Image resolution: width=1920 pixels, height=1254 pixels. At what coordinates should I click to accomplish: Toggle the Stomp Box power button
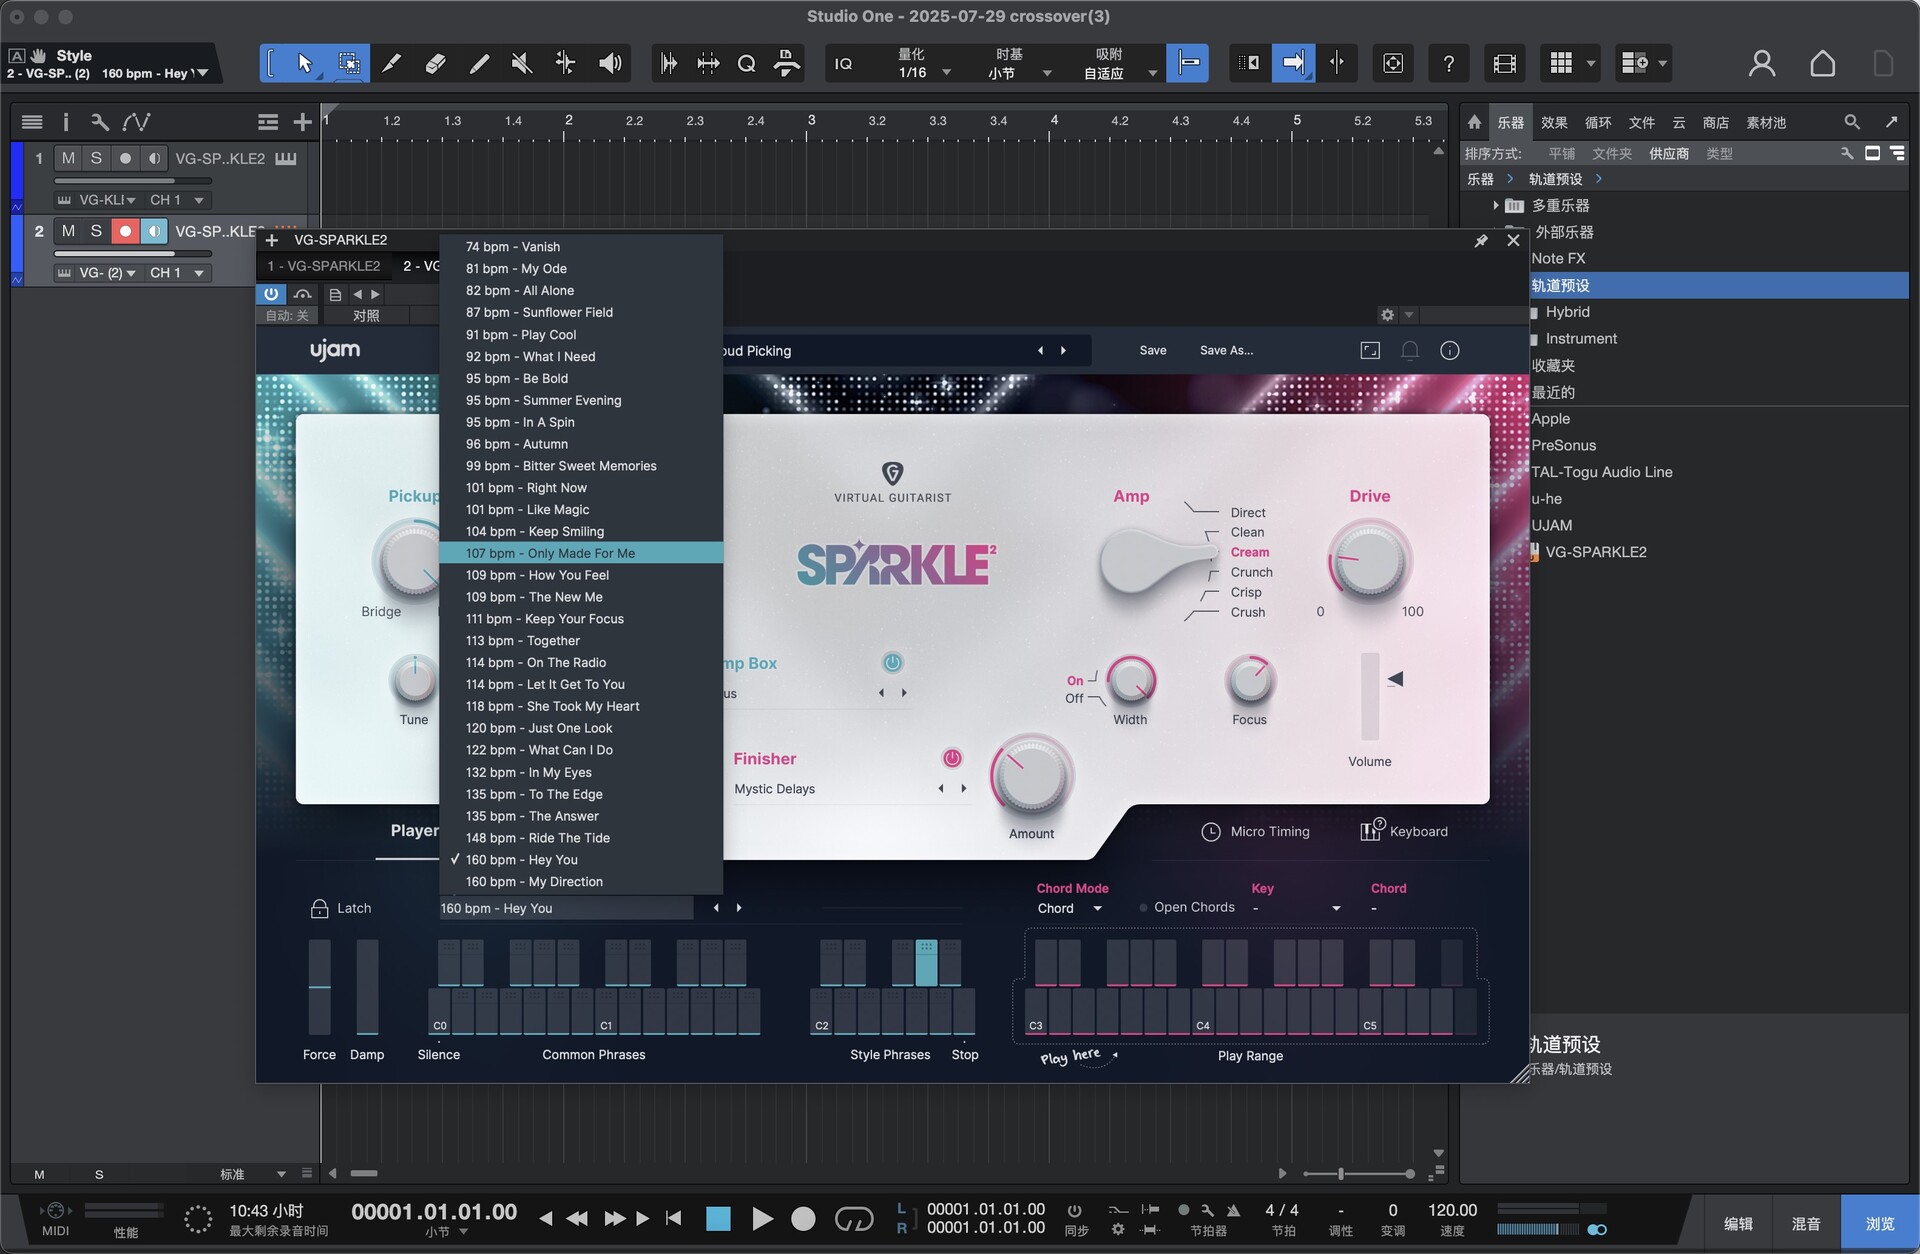[x=892, y=662]
